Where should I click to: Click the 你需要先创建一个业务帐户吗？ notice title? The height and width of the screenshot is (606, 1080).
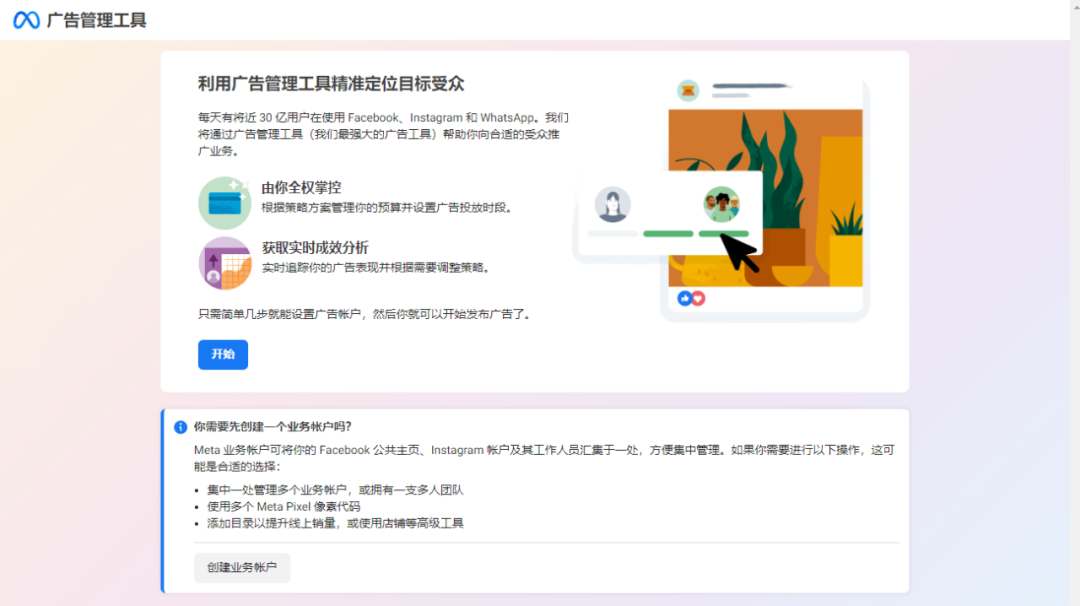coord(273,427)
